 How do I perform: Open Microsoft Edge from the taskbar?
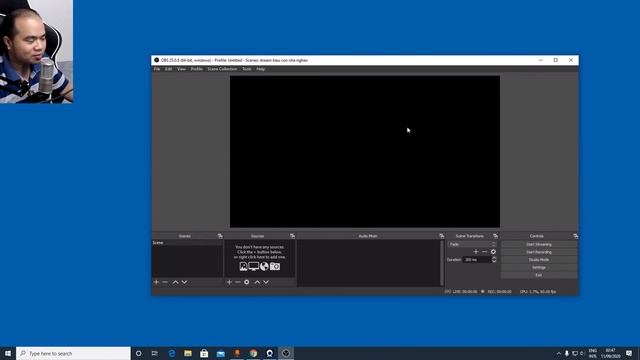pyautogui.click(x=171, y=353)
